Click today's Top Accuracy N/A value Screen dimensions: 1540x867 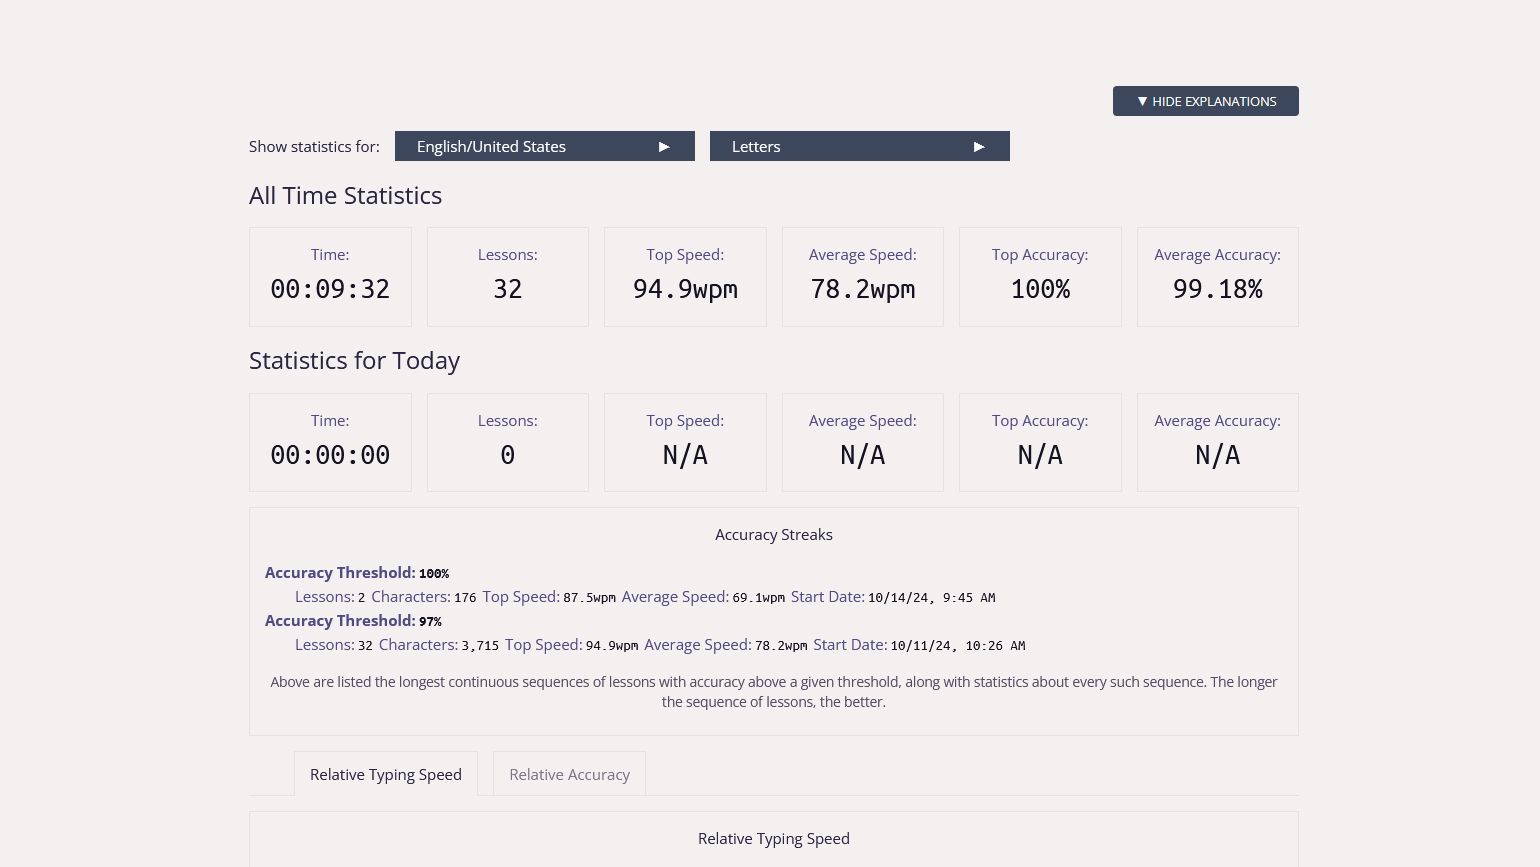1040,455
